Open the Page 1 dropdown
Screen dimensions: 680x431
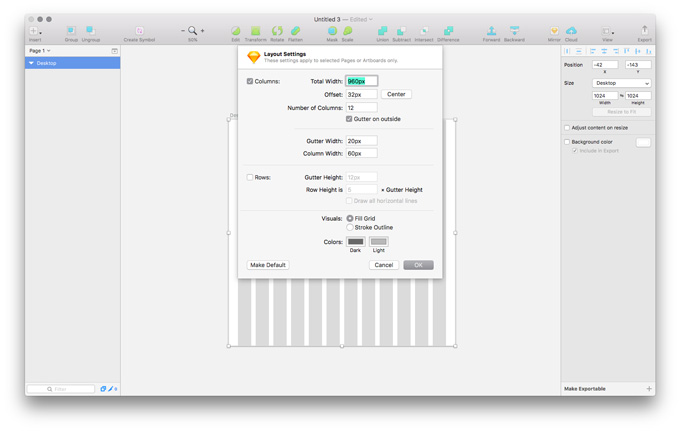click(39, 51)
